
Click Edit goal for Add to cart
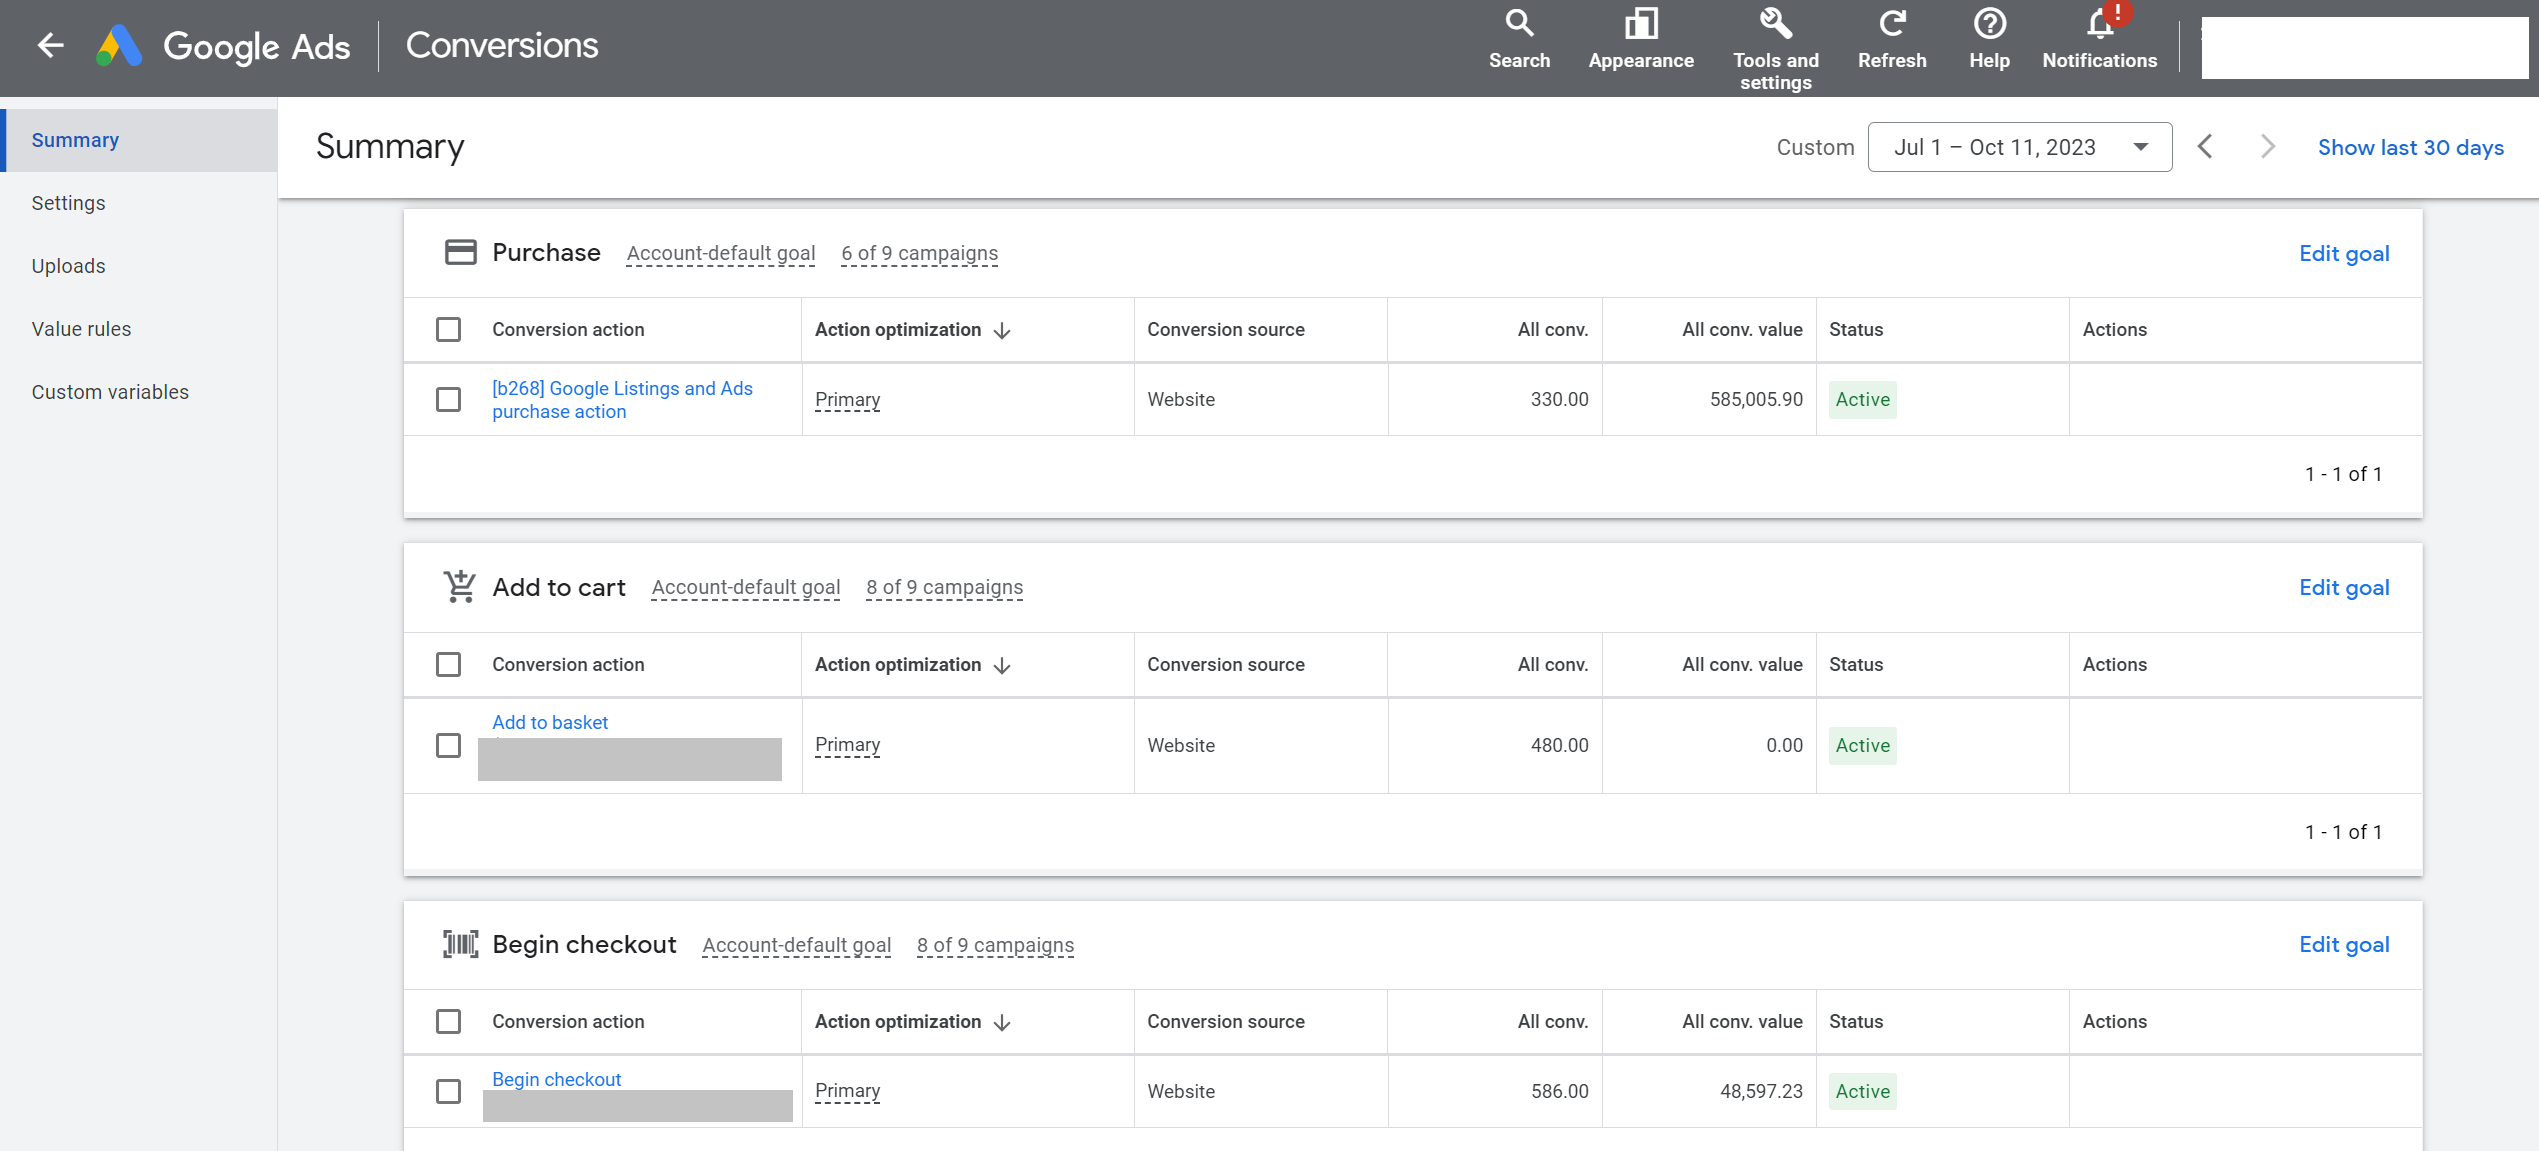point(2343,588)
